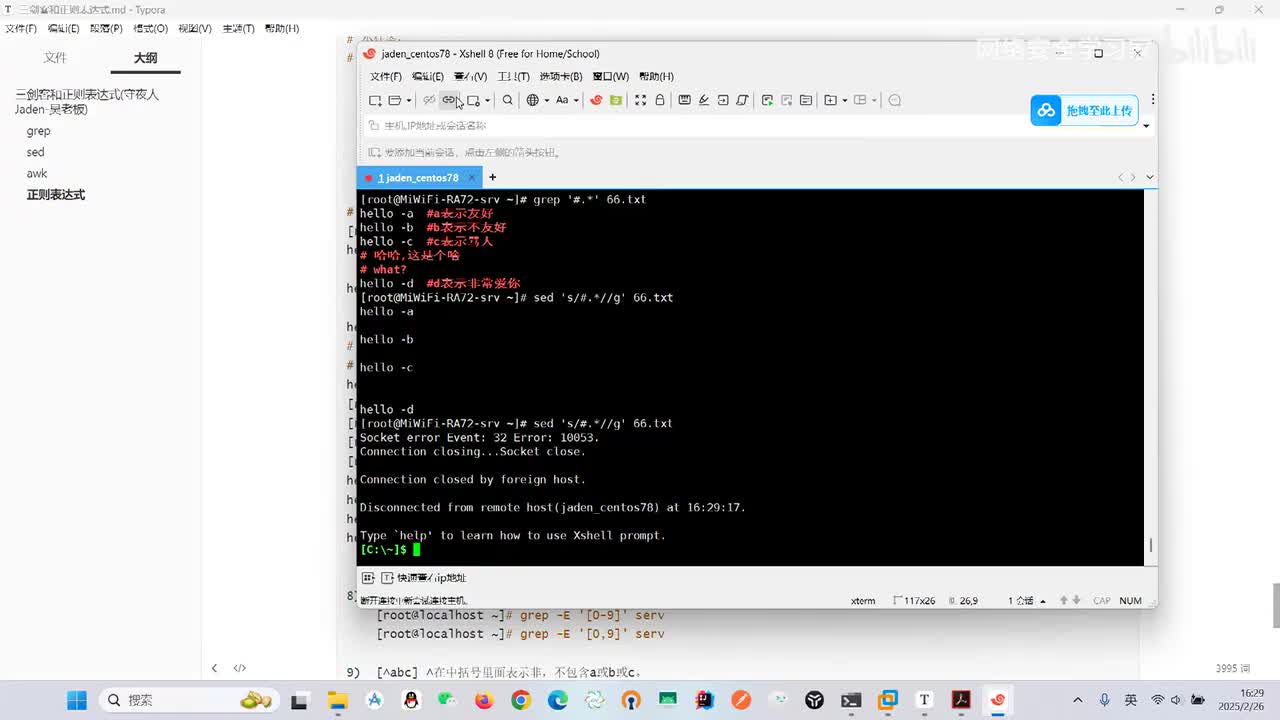
Task: Select awk heading in Typora outline
Action: (37, 173)
